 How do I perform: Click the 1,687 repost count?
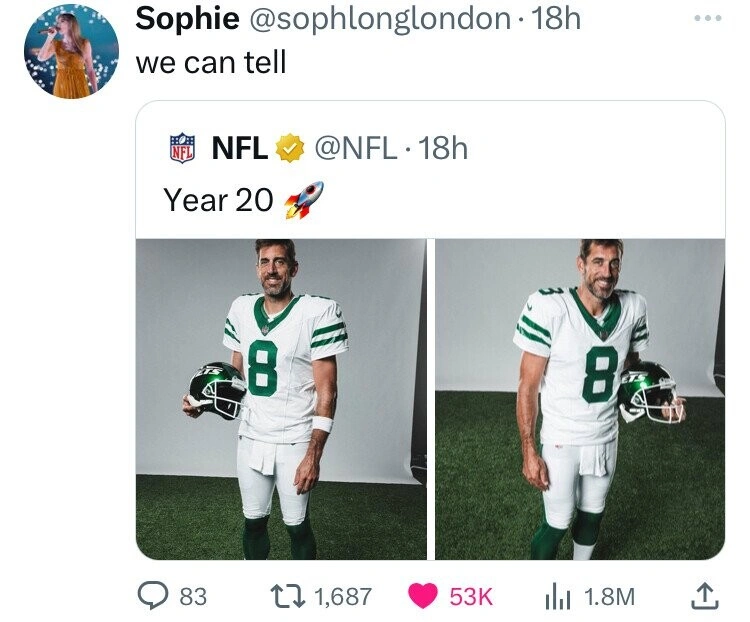pyautogui.click(x=343, y=596)
